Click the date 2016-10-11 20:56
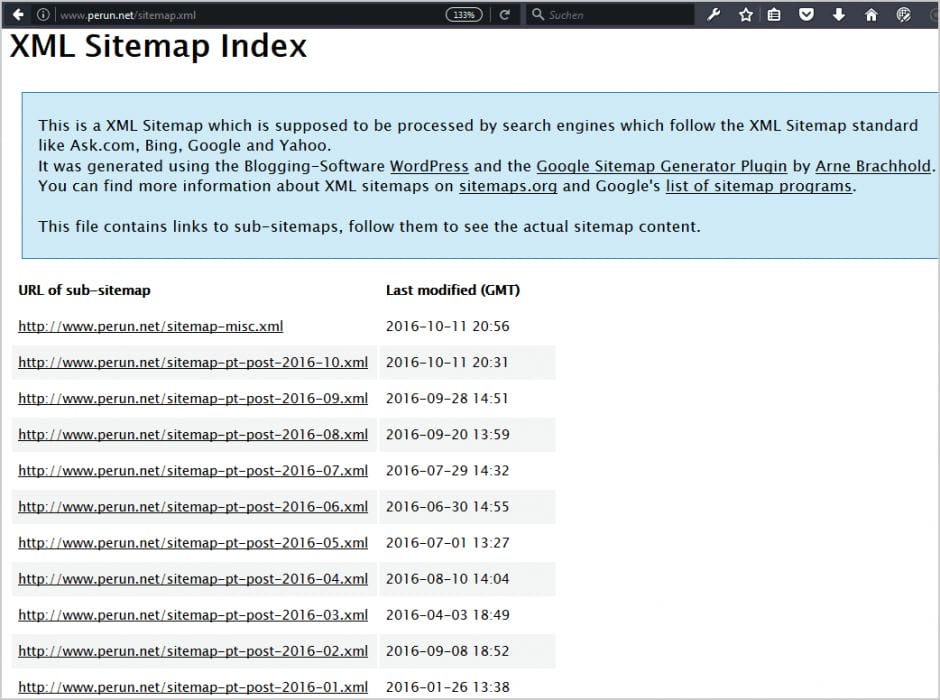 click(447, 326)
